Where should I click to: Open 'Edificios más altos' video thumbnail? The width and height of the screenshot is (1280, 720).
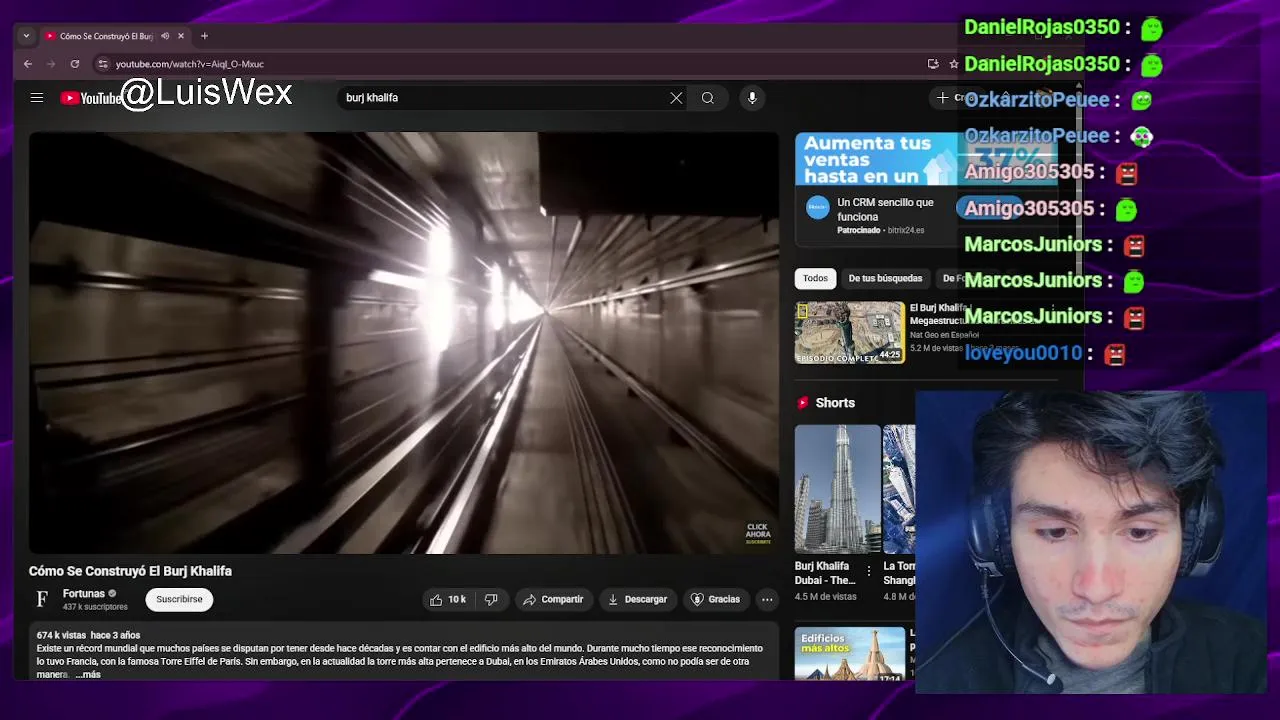[849, 655]
